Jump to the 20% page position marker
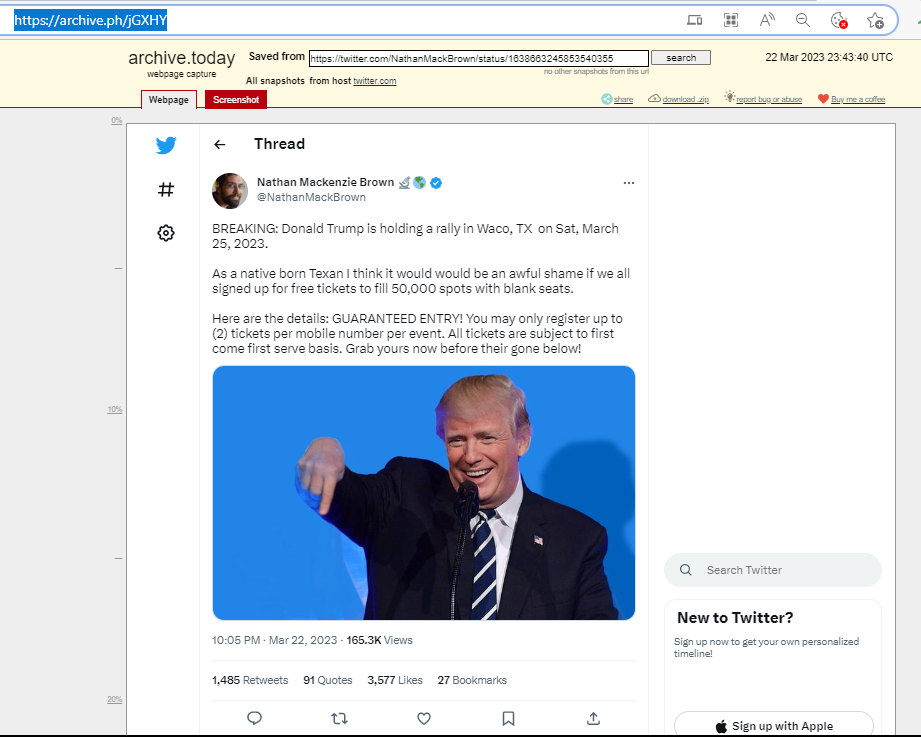921x737 pixels. pyautogui.click(x=115, y=699)
